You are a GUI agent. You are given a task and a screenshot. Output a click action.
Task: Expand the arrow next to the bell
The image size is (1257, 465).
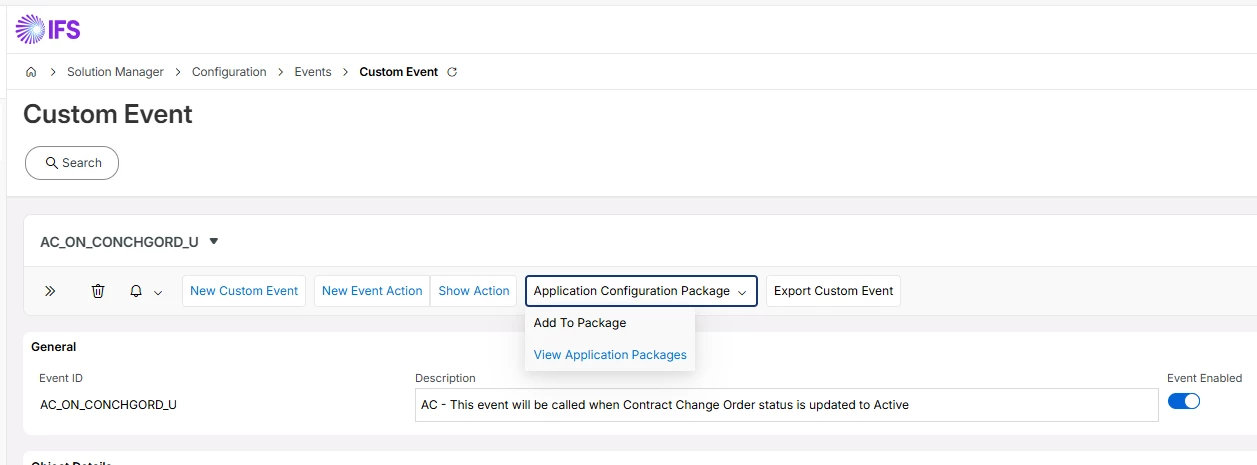(x=158, y=292)
